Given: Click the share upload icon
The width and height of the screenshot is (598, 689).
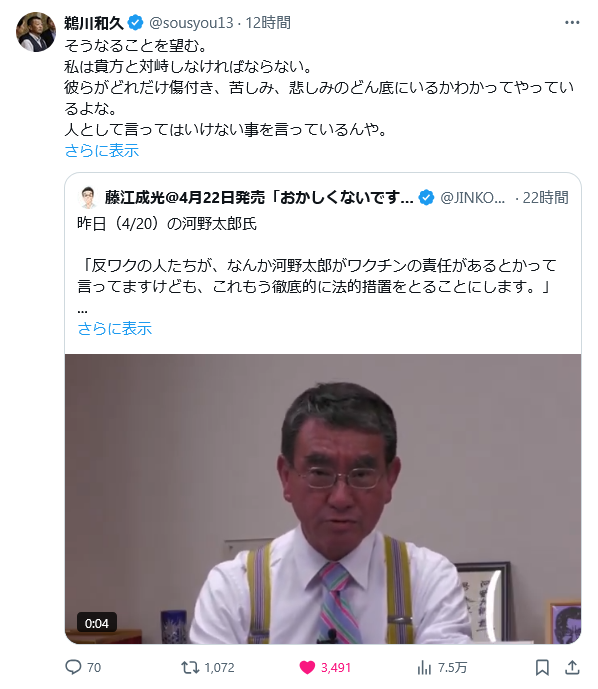Looking at the screenshot, I should pyautogui.click(x=572, y=667).
